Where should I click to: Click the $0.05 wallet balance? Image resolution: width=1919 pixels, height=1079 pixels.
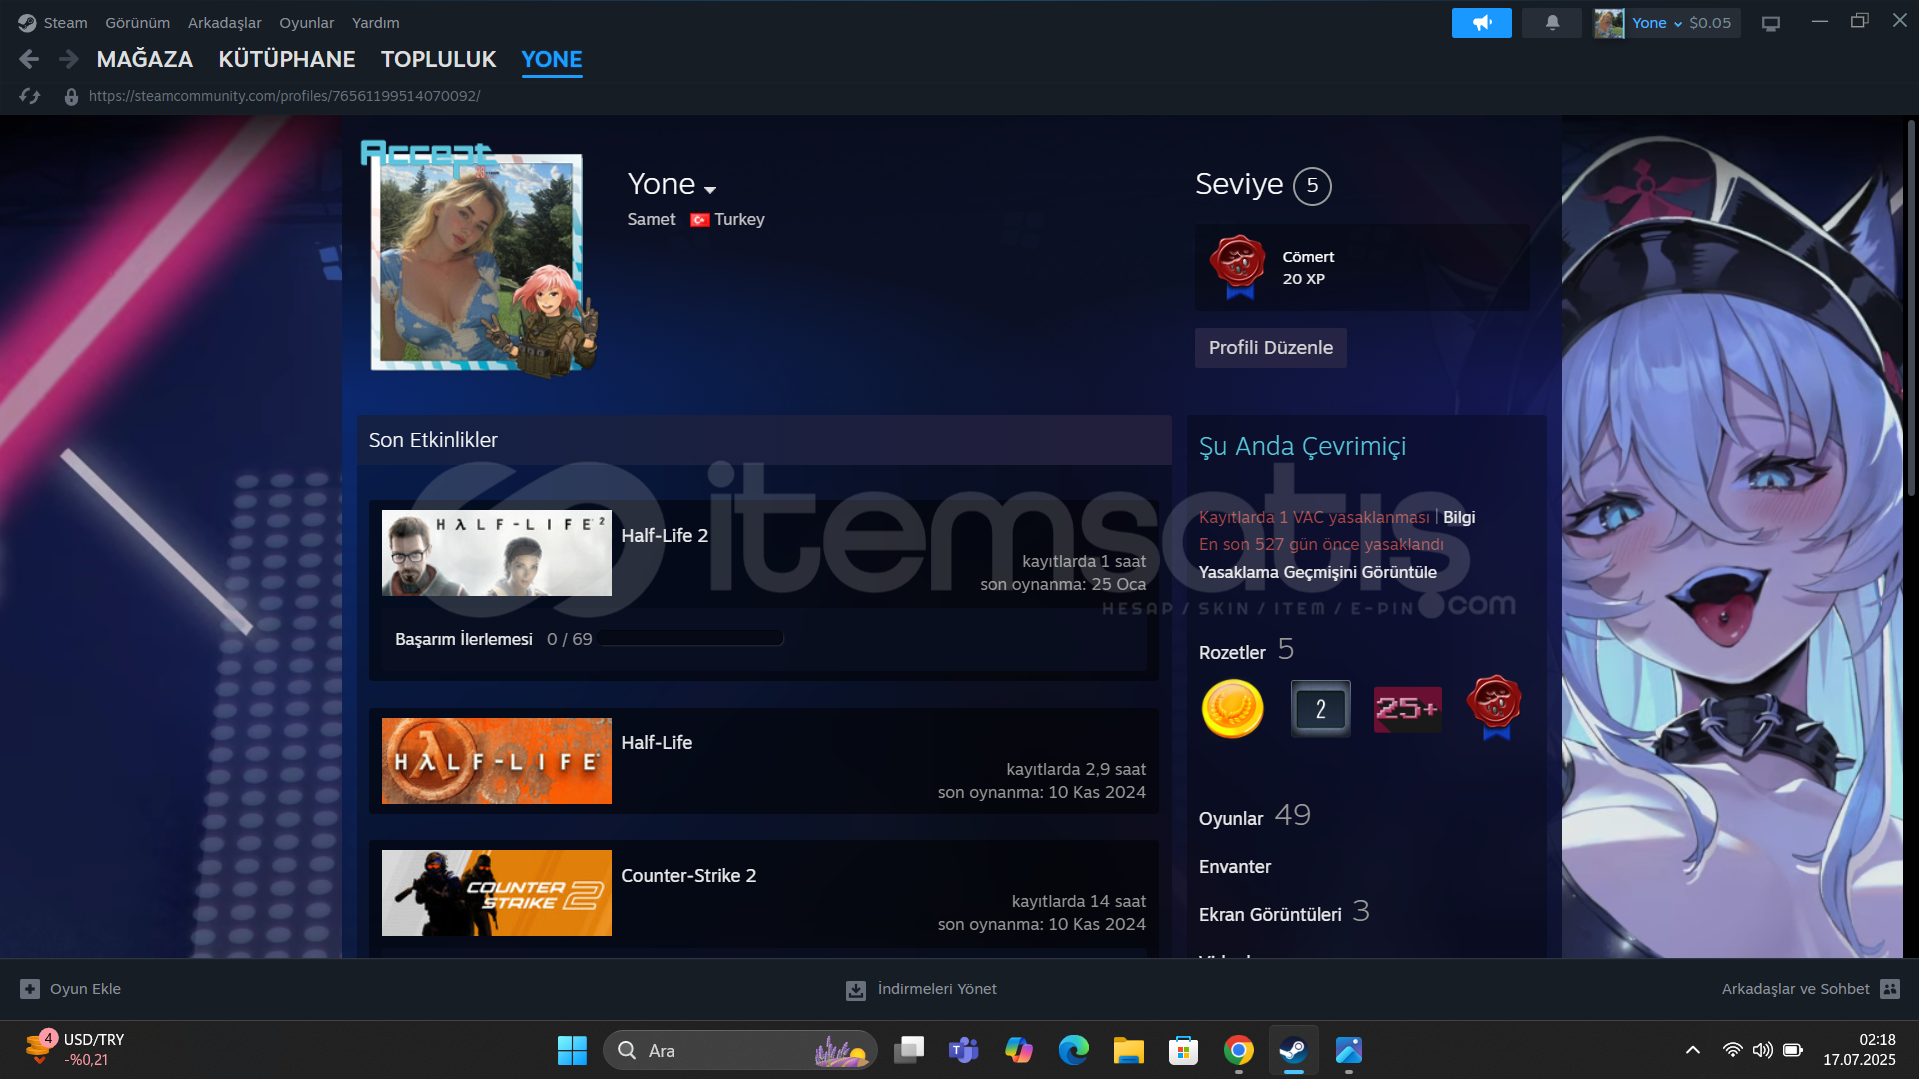[x=1710, y=23]
